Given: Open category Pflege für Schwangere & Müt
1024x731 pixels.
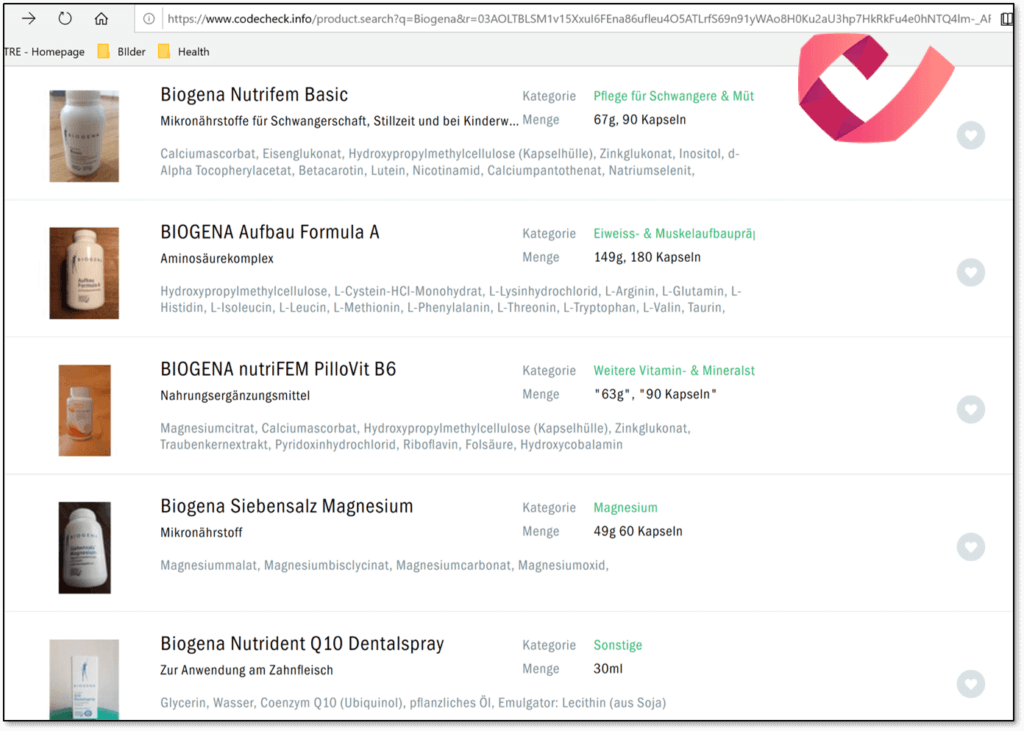Looking at the screenshot, I should (x=673, y=96).
